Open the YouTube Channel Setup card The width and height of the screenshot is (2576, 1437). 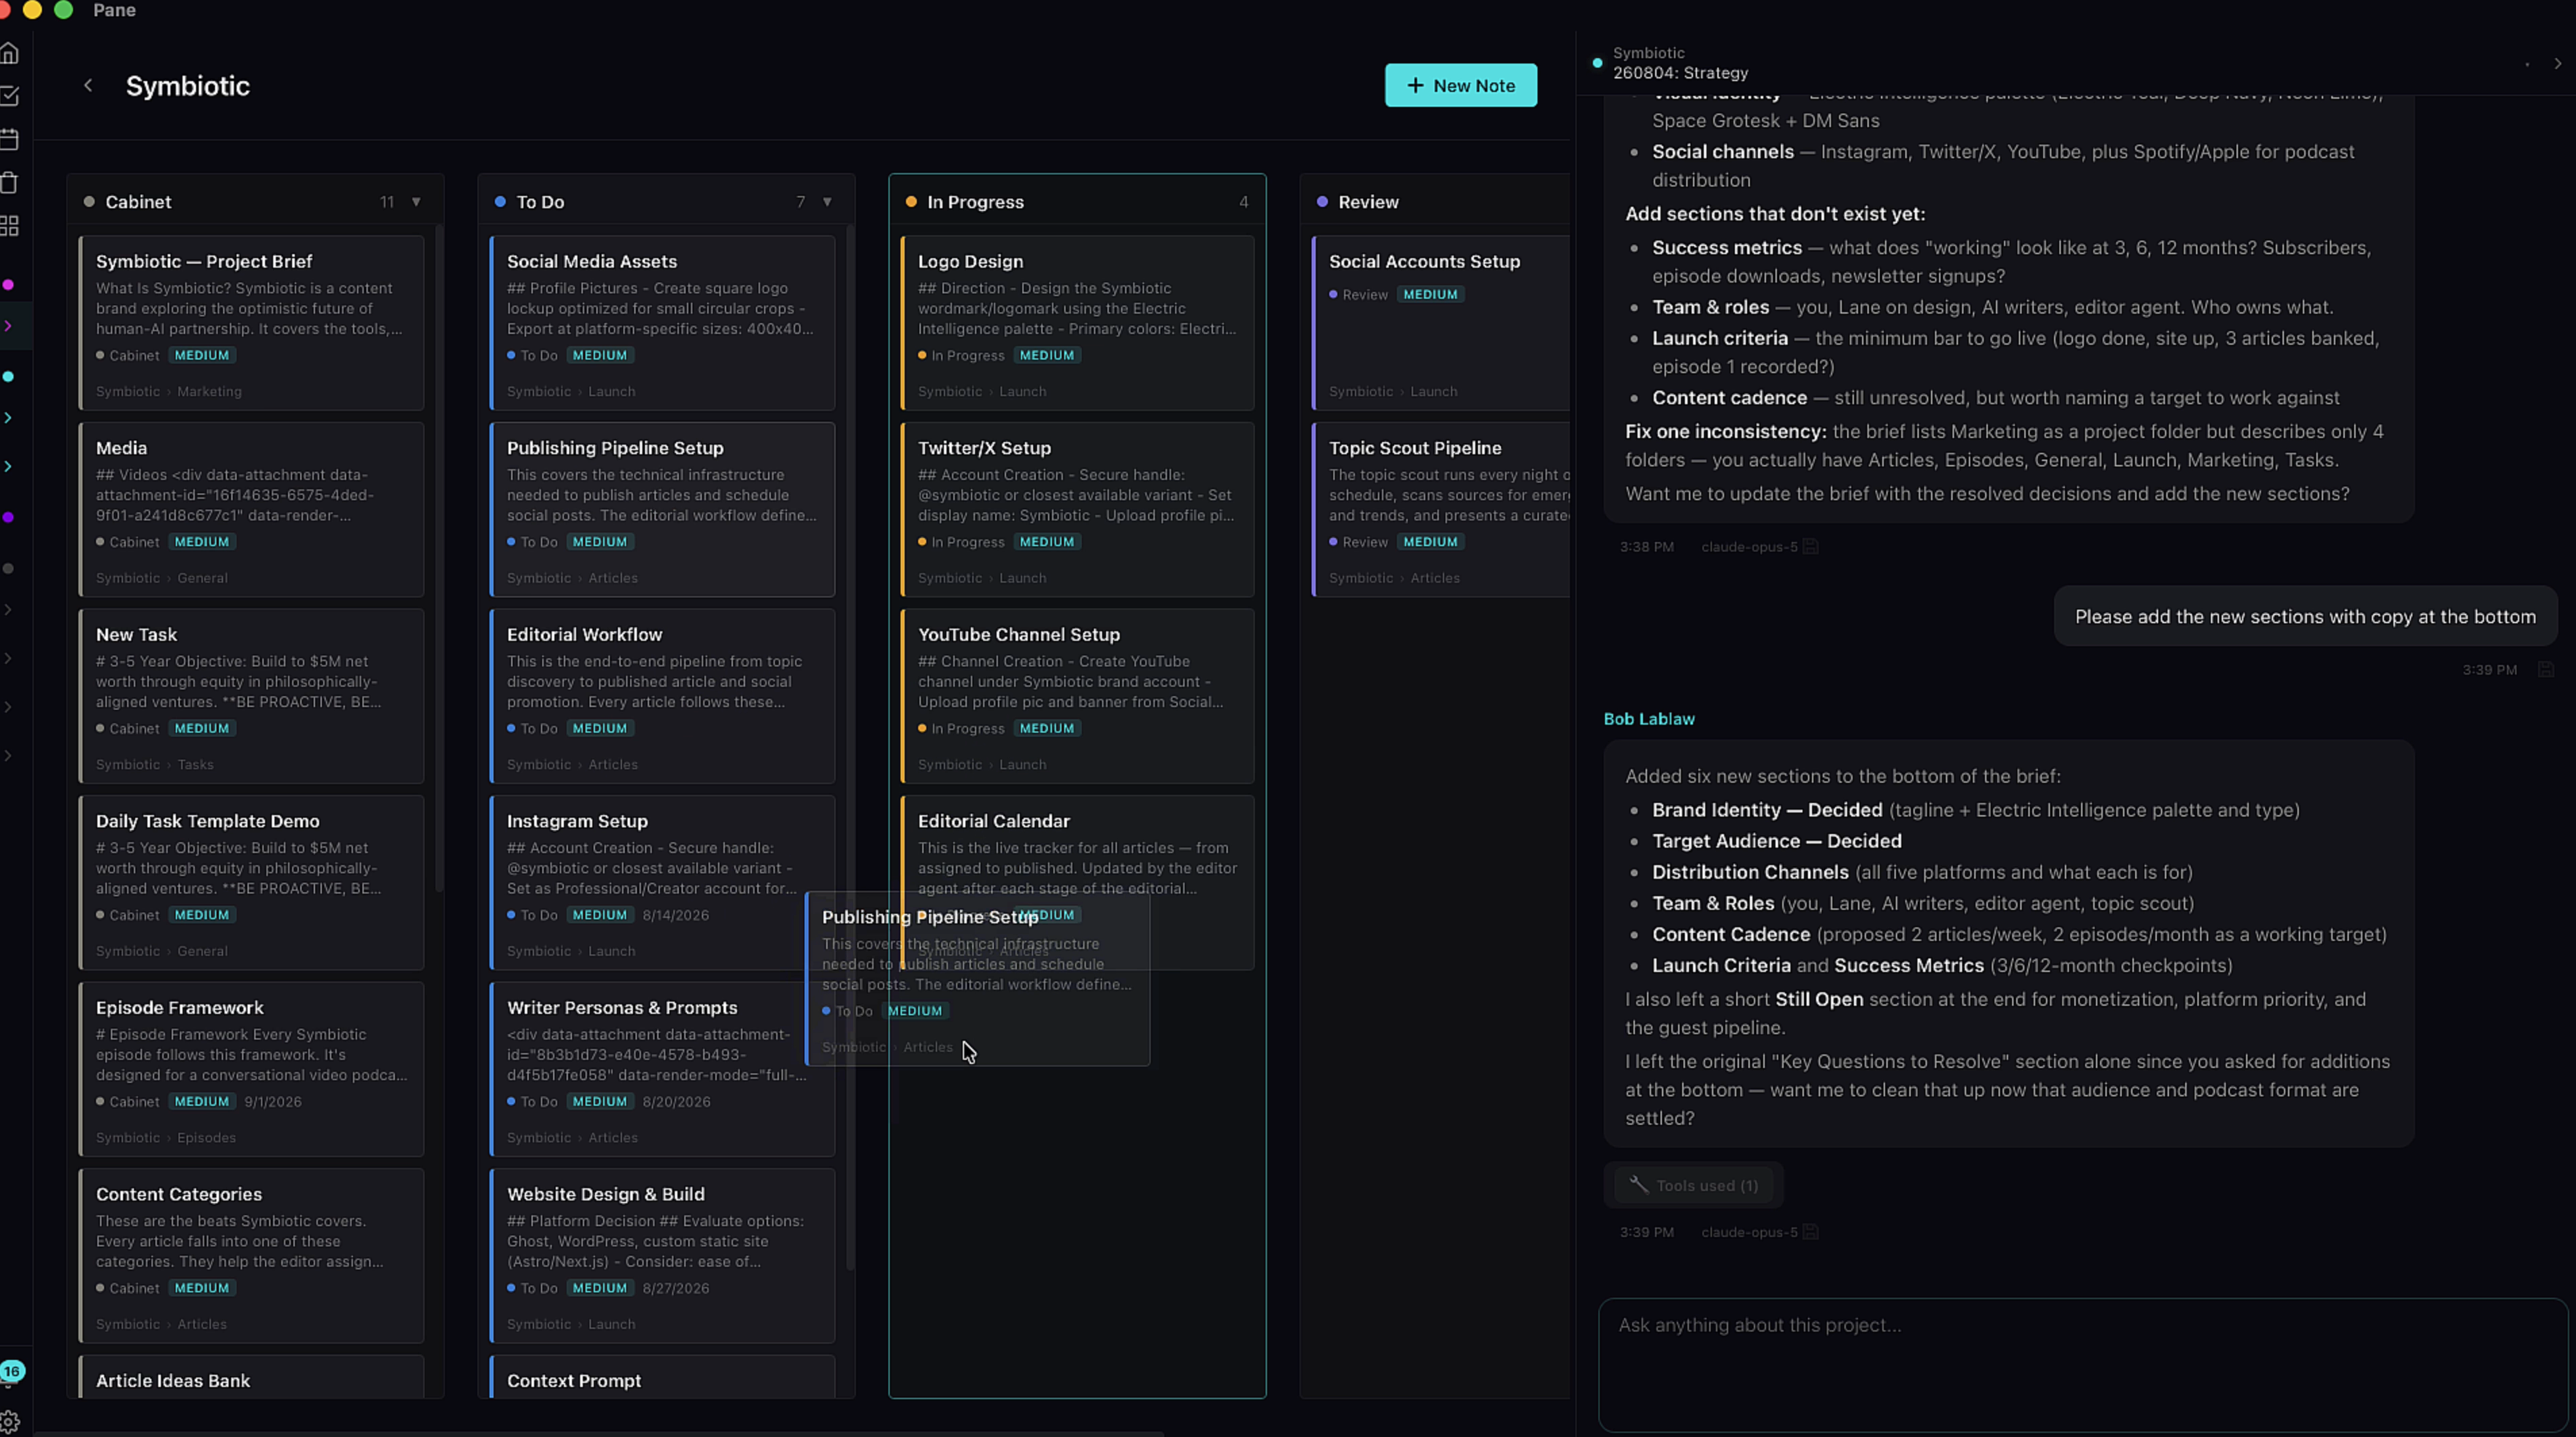(1077, 696)
